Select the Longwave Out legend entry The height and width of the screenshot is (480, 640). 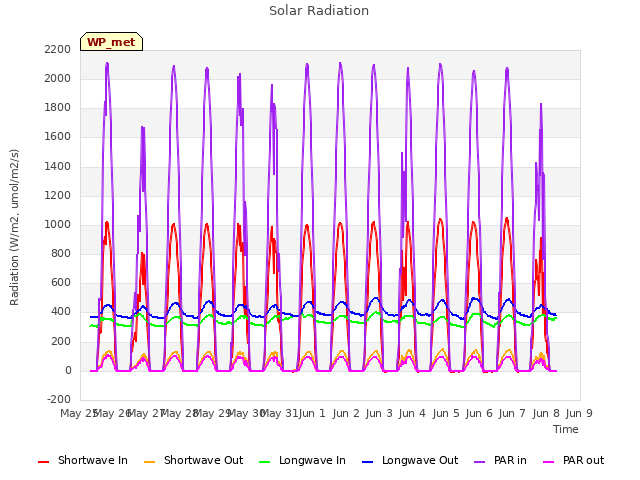(x=410, y=460)
